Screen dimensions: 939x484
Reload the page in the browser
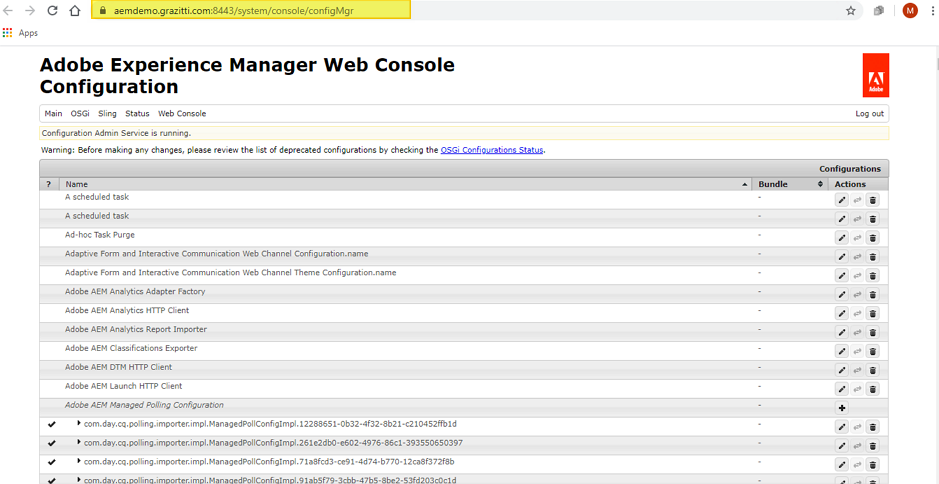[x=52, y=11]
